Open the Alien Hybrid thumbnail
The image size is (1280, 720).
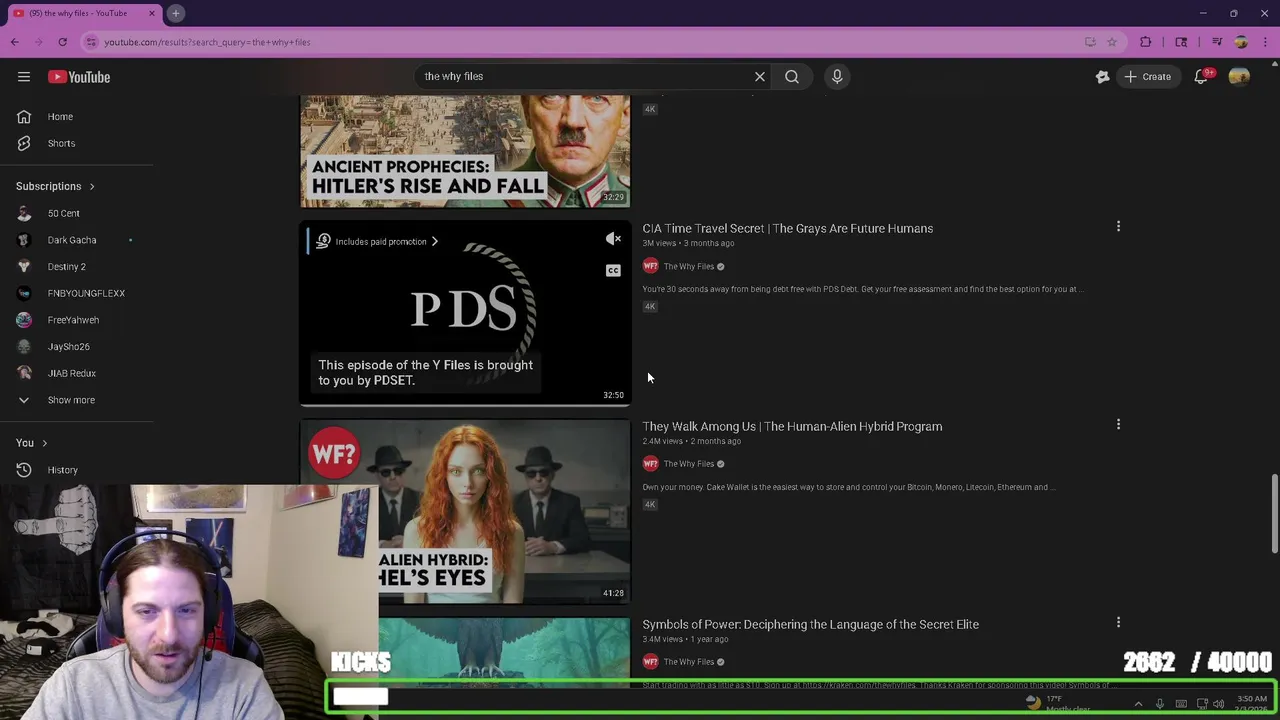pos(465,511)
